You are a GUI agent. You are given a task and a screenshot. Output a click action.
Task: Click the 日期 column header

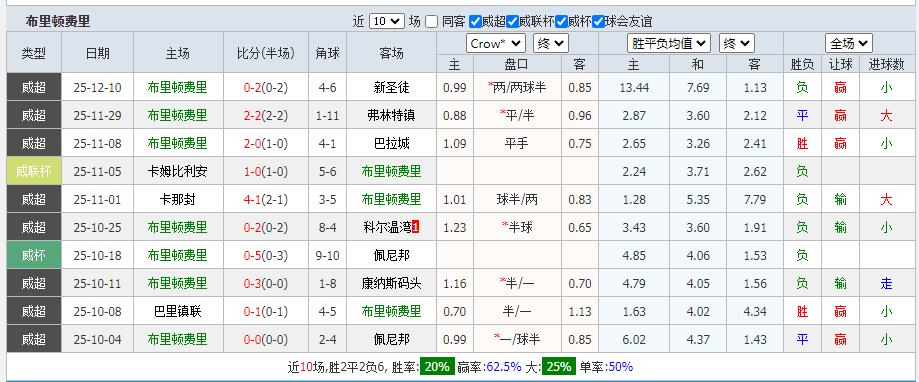(x=97, y=53)
